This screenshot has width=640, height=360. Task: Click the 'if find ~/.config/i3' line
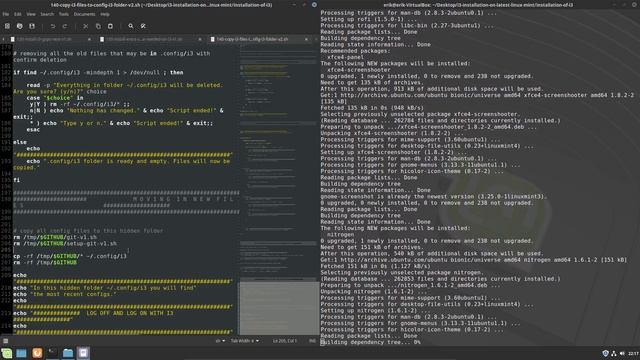(x=98, y=73)
